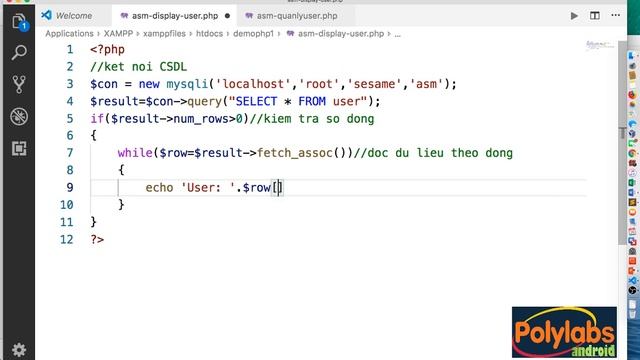Click the 'SELECT * FROM user' query string
The height and width of the screenshot is (360, 640).
coord(298,101)
